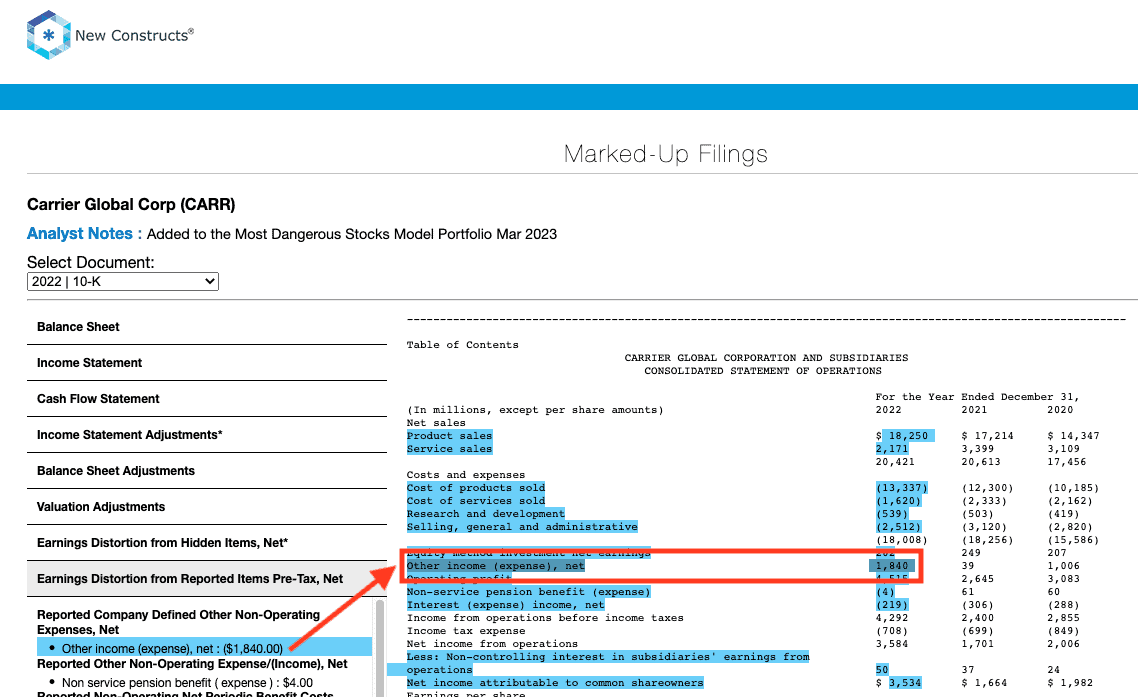Click the highlighted Product sales line
1138x697 pixels.
pyautogui.click(x=449, y=436)
